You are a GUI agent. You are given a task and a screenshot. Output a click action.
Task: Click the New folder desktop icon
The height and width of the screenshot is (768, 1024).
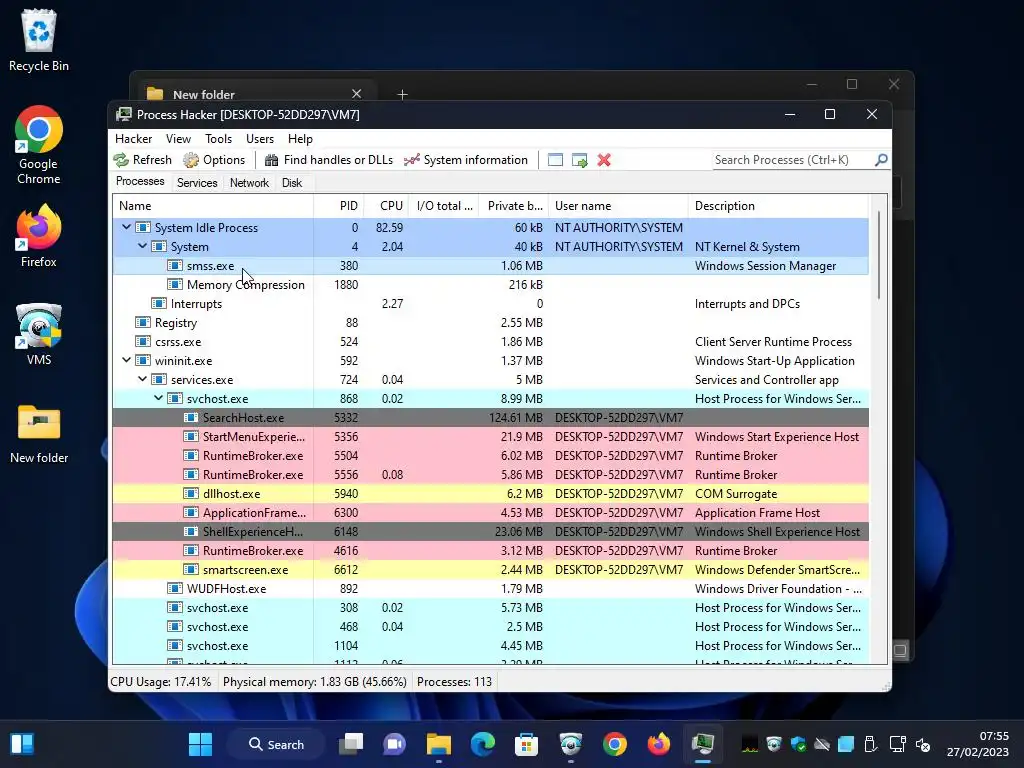[x=39, y=434]
